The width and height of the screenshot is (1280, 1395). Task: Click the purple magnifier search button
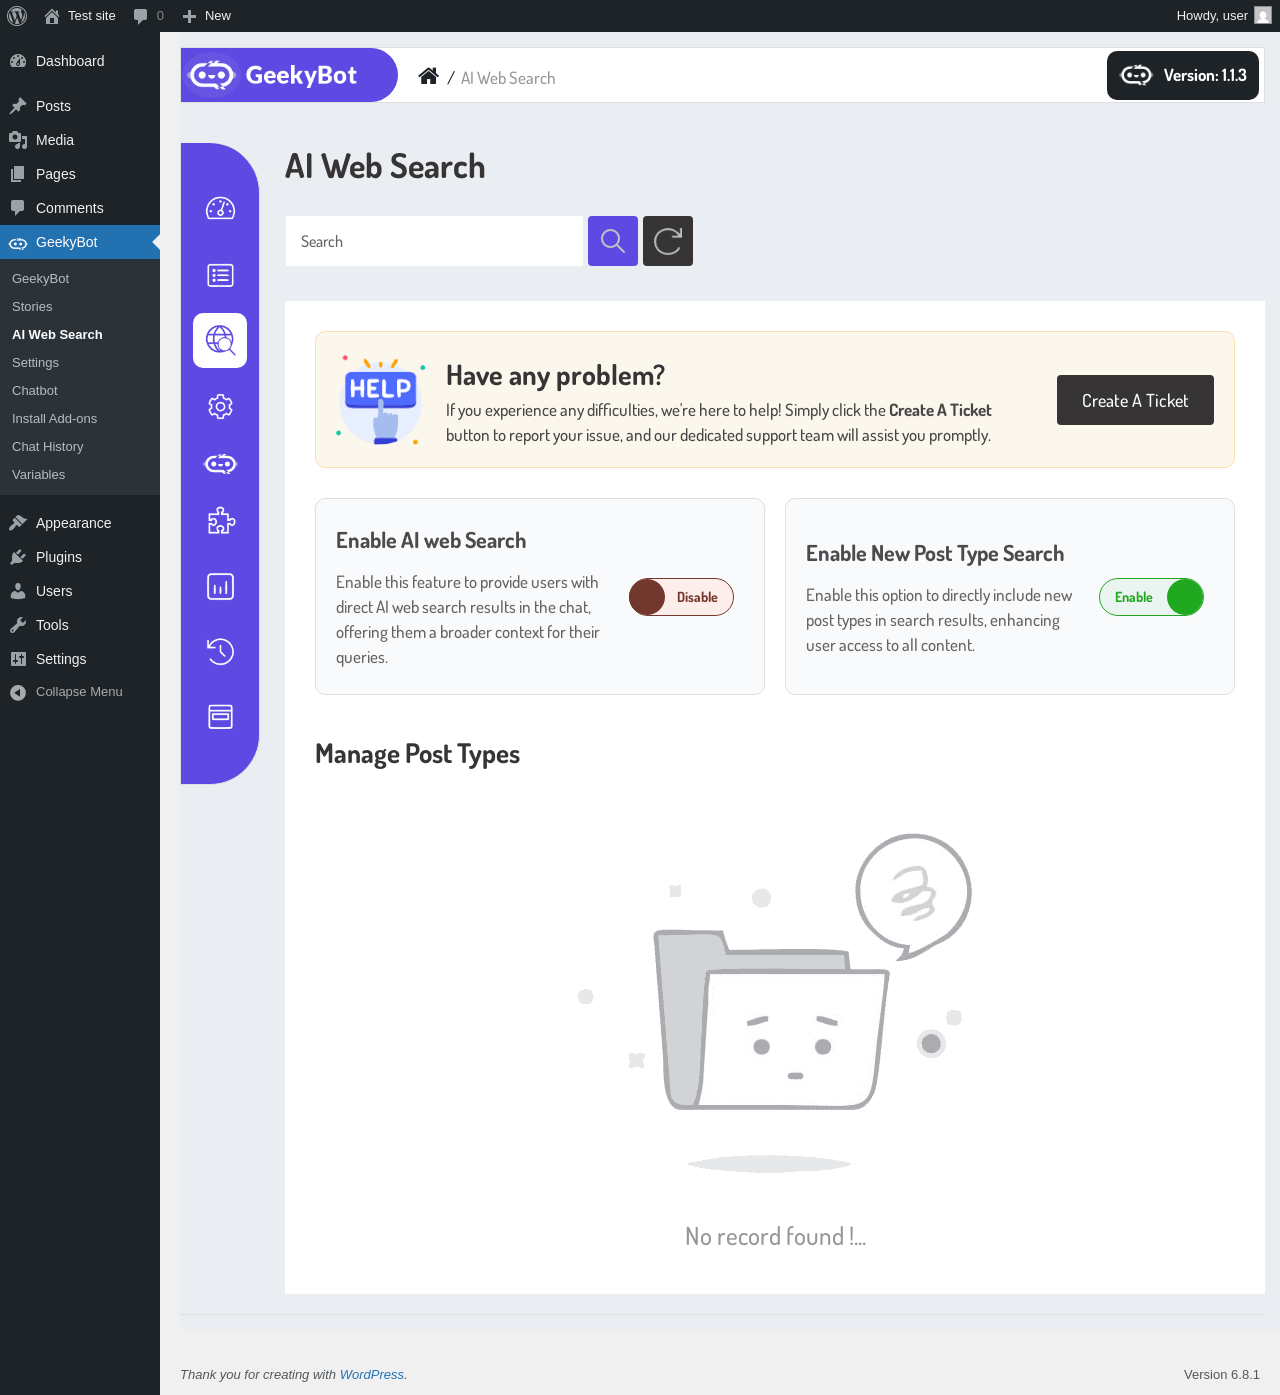(613, 241)
